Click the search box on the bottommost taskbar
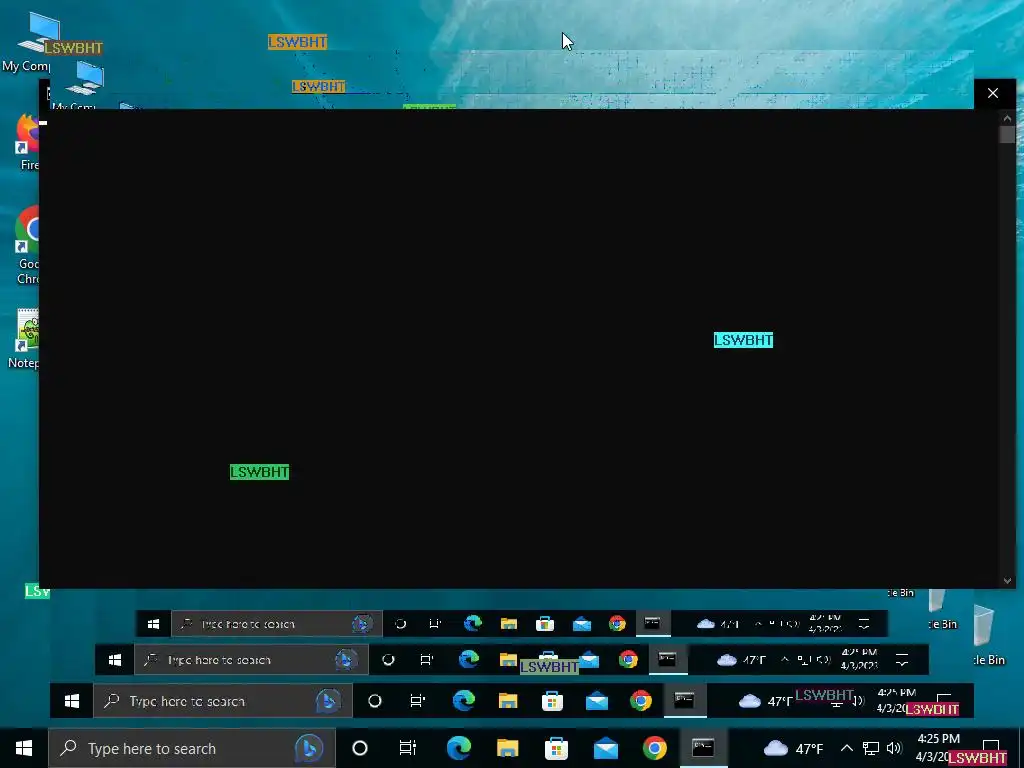 192,748
